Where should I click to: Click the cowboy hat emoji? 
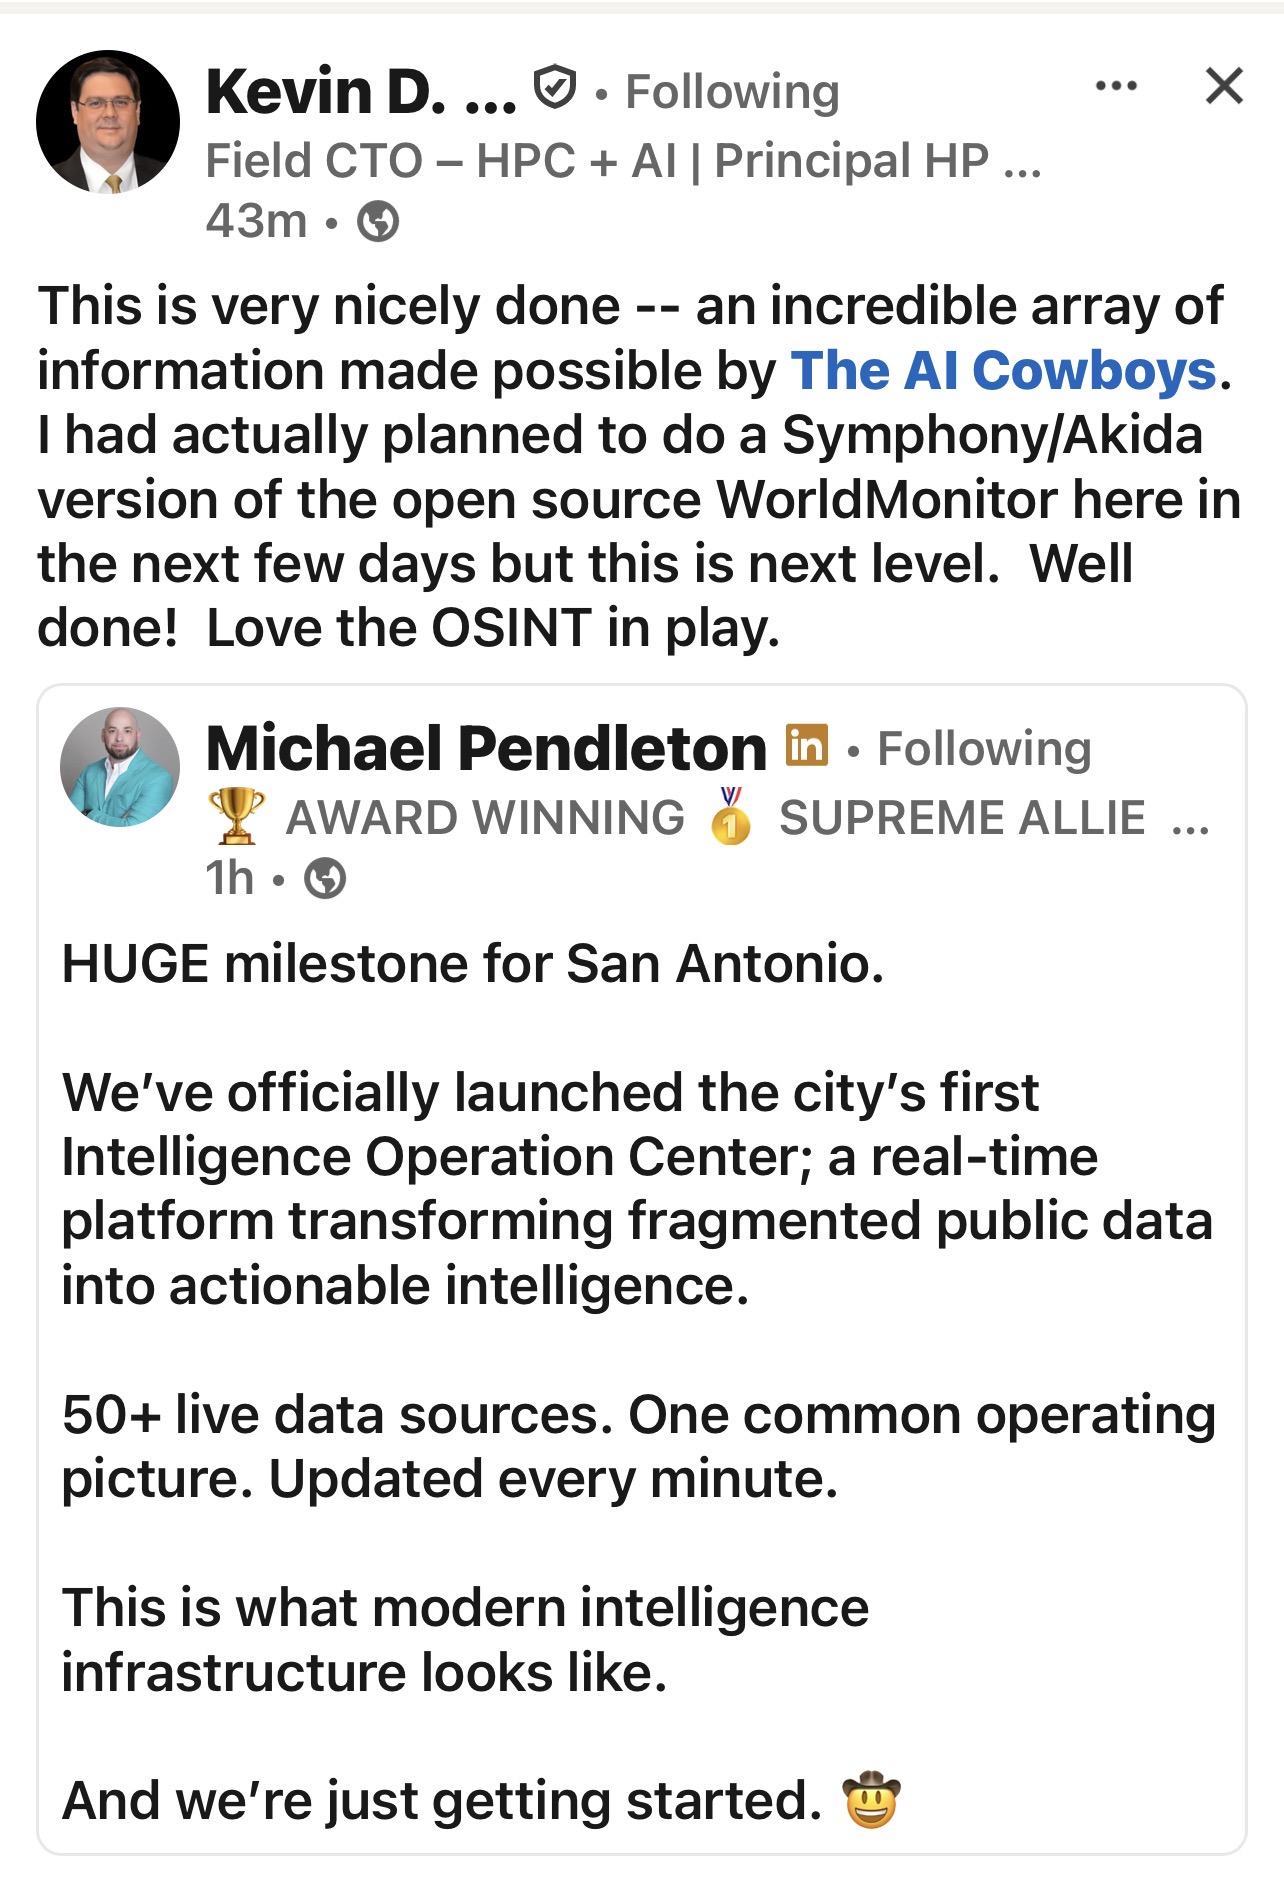pyautogui.click(x=871, y=1799)
